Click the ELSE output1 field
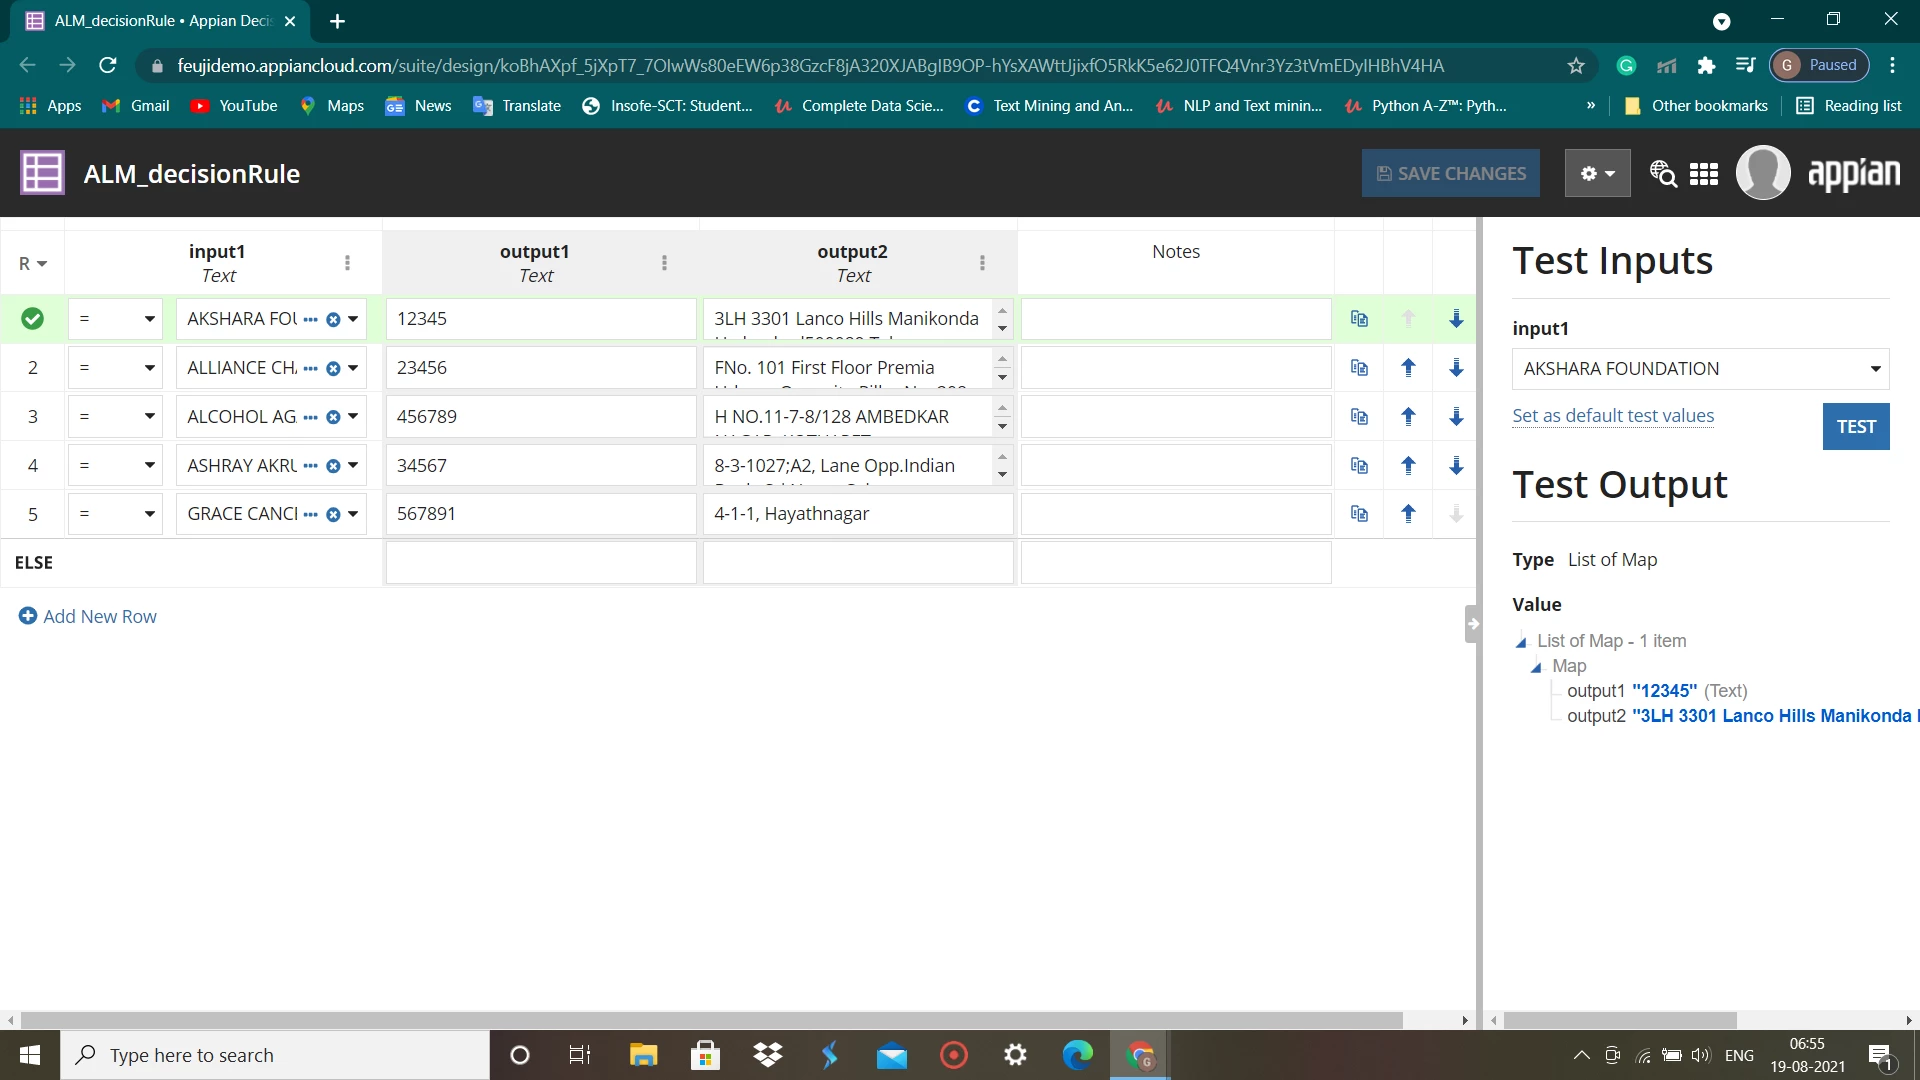Image resolution: width=1920 pixels, height=1080 pixels. tap(541, 563)
